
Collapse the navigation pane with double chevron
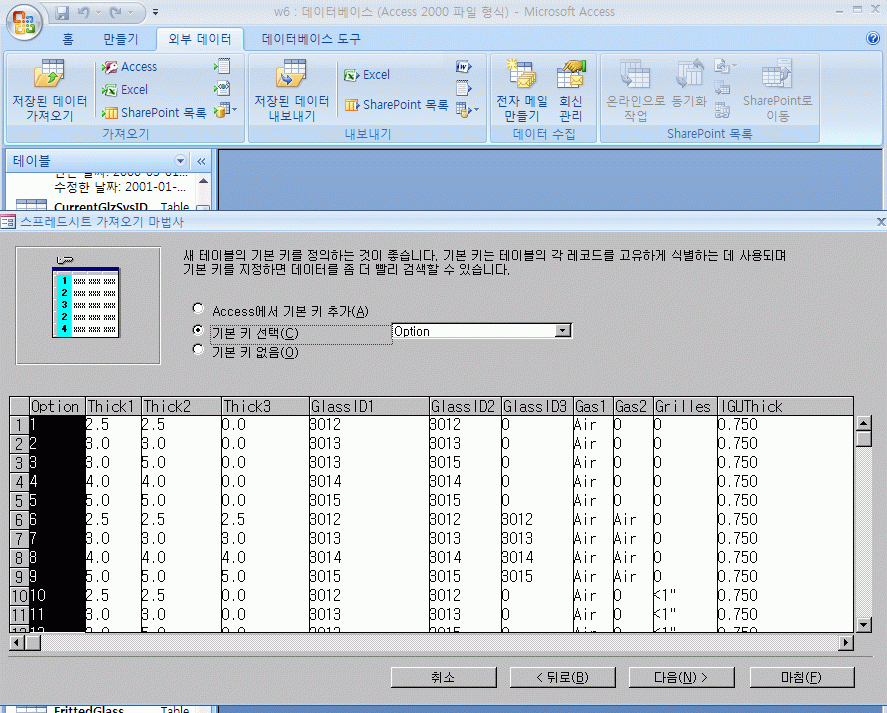[x=201, y=161]
